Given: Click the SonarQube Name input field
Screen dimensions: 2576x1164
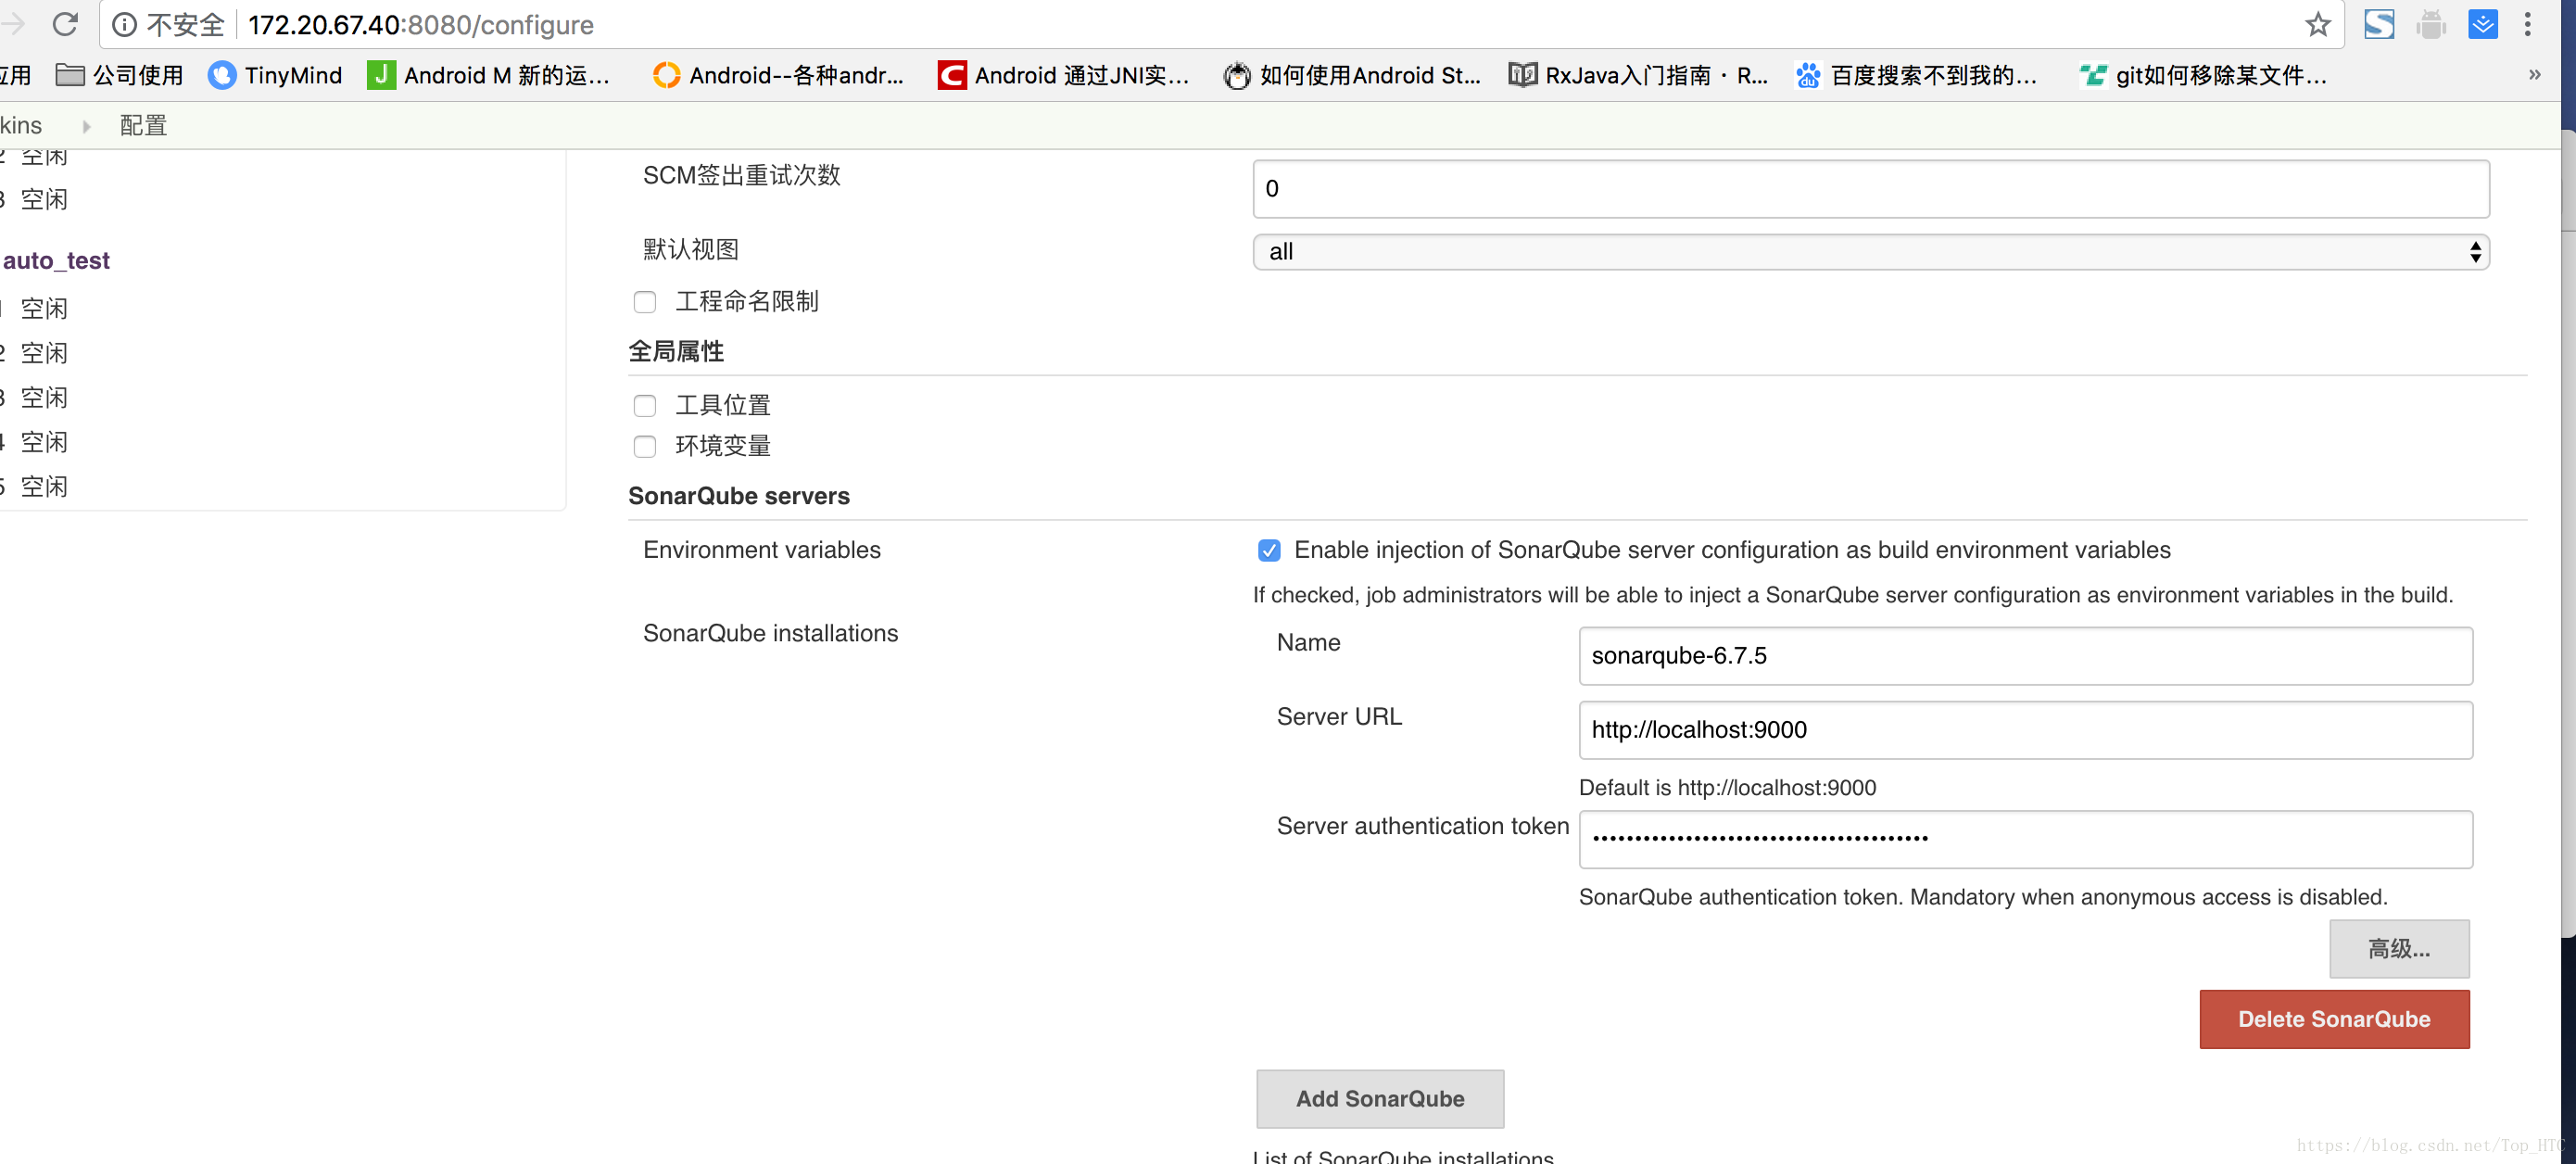Looking at the screenshot, I should (x=2025, y=656).
